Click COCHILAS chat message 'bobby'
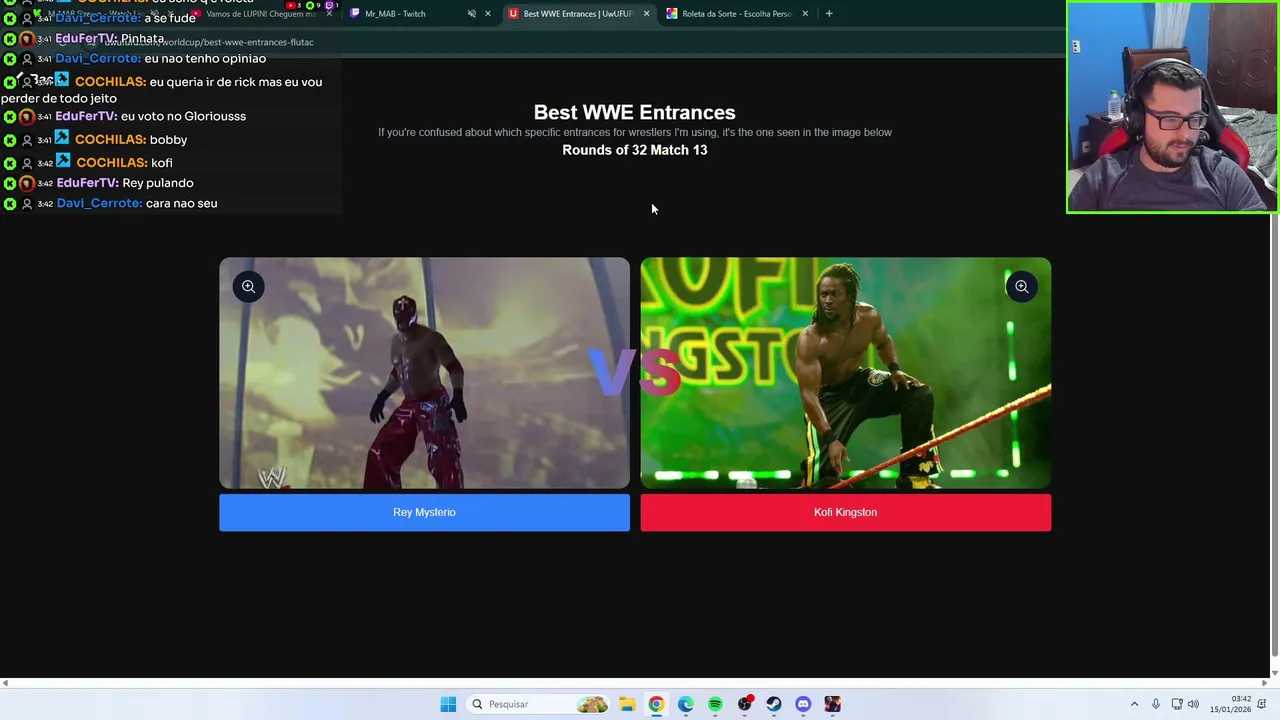Screen dimensions: 1280x720 (168, 140)
